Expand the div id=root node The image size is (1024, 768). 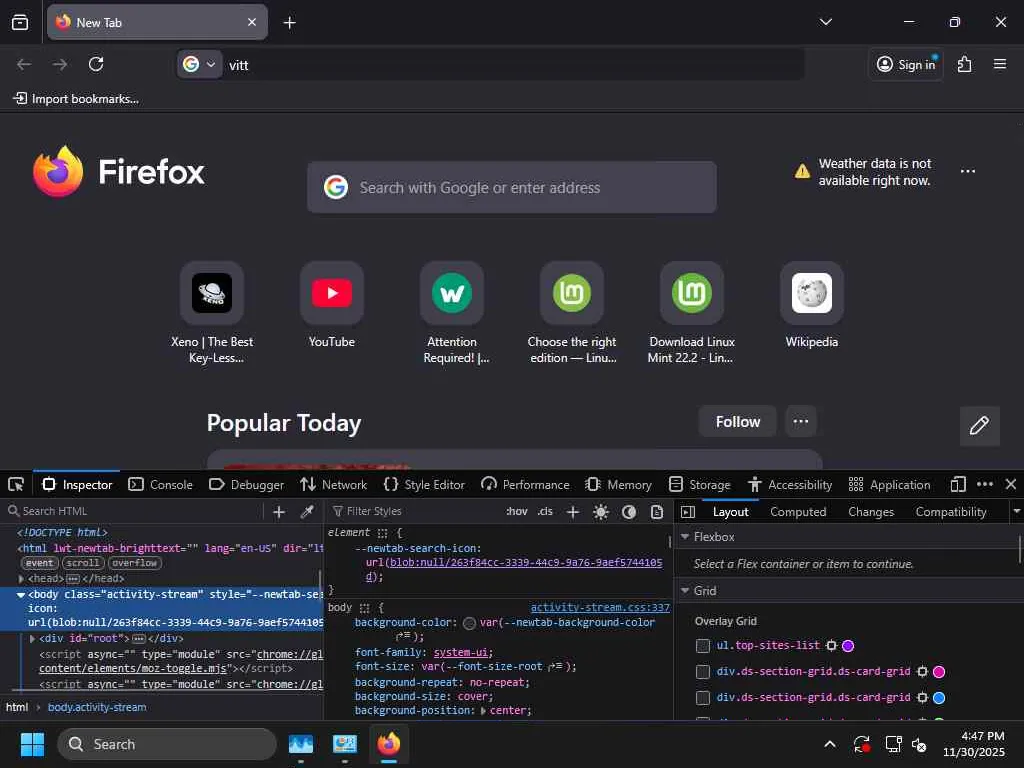tap(32, 639)
